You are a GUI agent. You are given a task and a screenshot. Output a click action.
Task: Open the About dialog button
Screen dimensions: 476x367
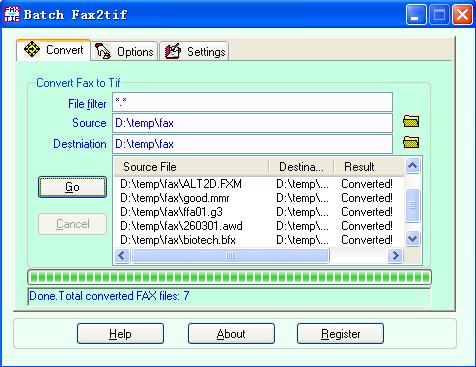point(231,334)
